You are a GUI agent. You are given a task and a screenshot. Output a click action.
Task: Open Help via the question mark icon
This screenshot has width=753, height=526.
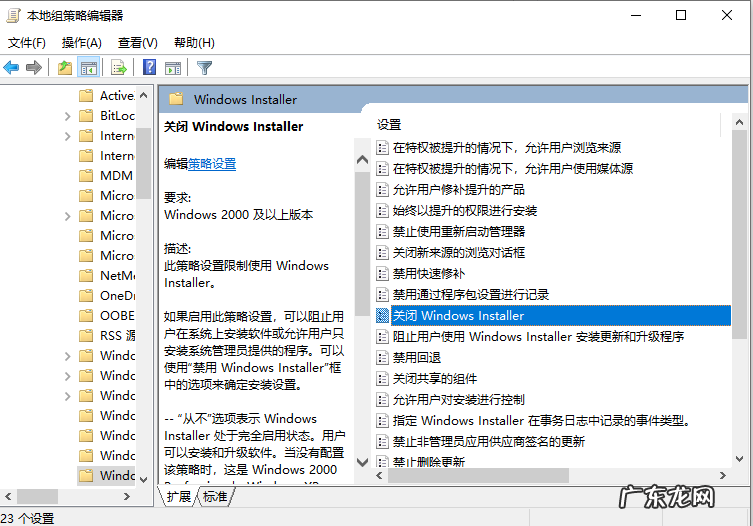[149, 68]
